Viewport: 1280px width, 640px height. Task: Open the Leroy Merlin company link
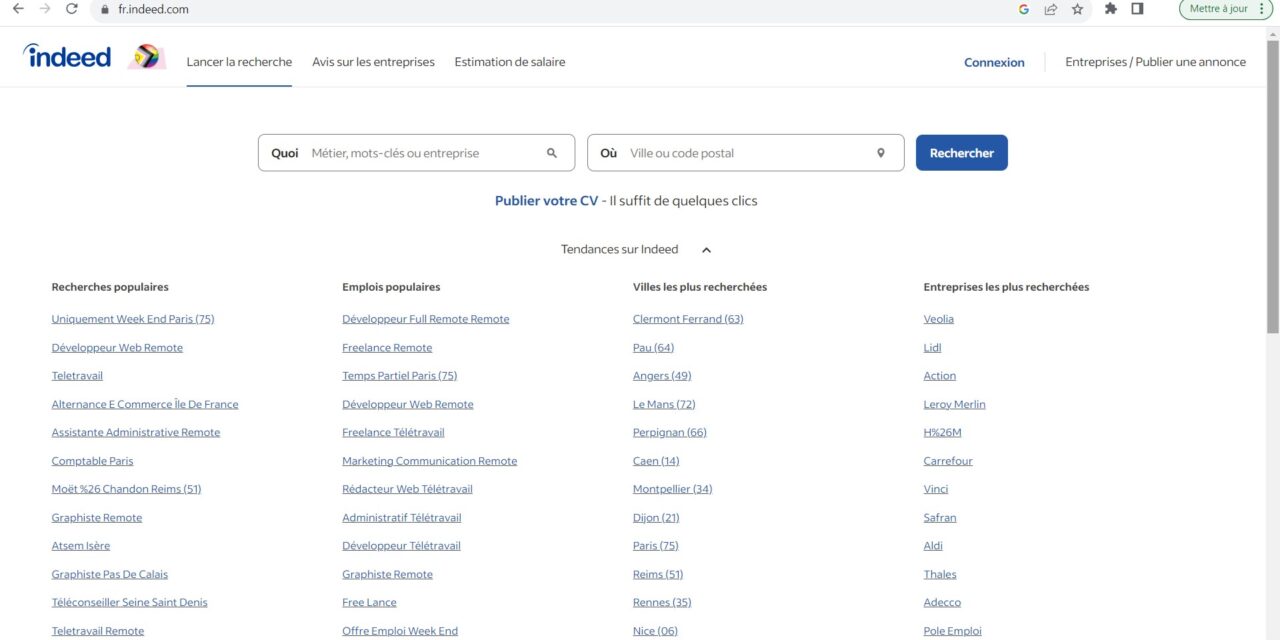[x=955, y=404]
